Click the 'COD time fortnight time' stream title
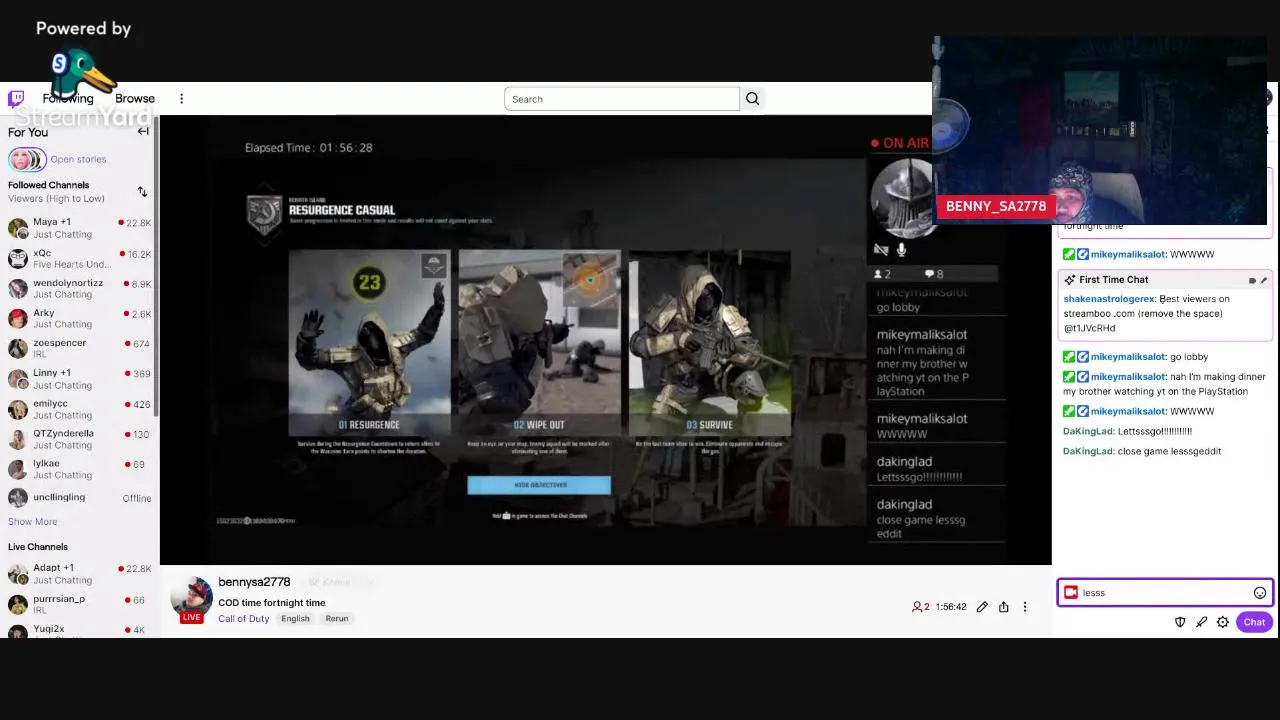The image size is (1280, 720). click(x=272, y=603)
